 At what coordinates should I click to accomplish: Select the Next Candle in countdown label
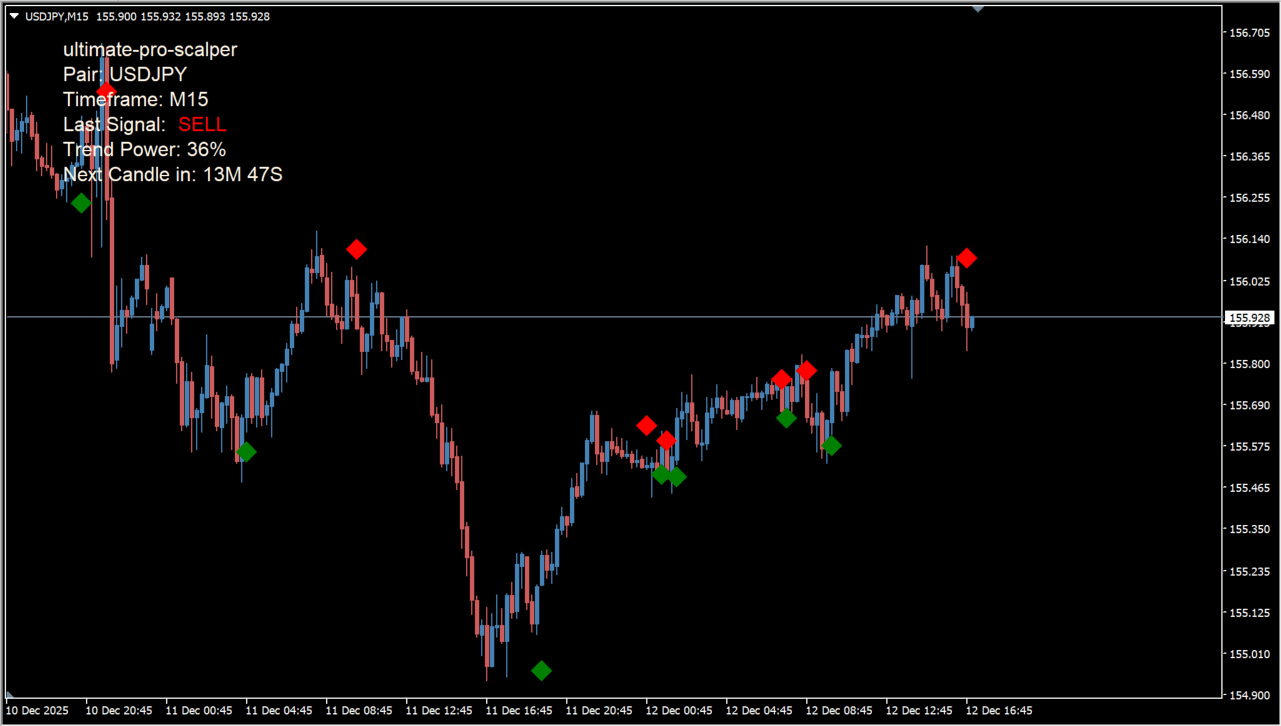pyautogui.click(x=173, y=175)
